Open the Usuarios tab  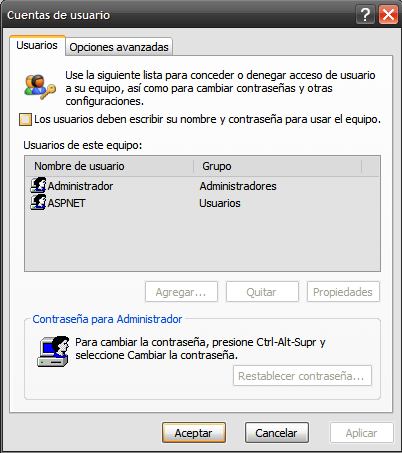coord(37,45)
